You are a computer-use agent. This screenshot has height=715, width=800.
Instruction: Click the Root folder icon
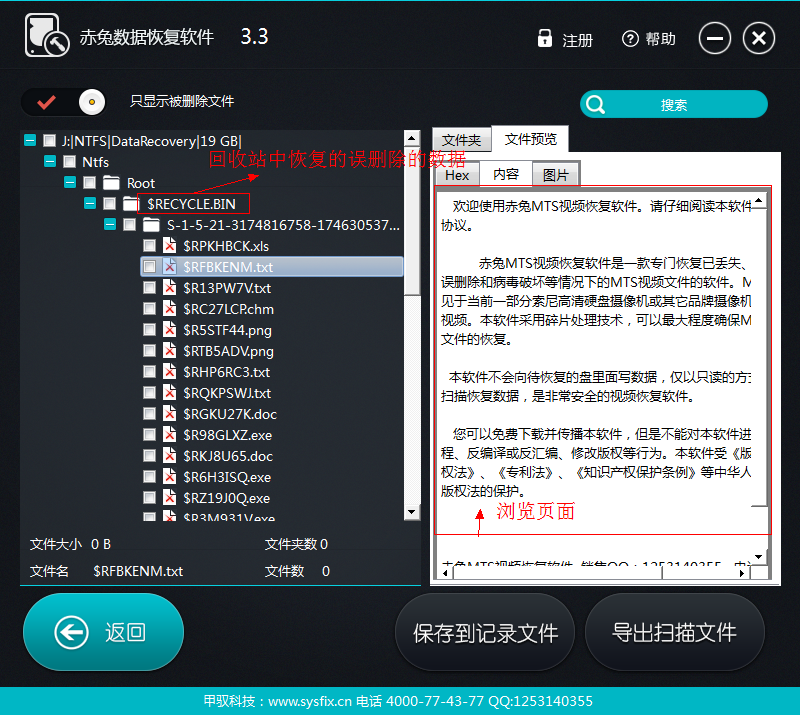tap(110, 183)
